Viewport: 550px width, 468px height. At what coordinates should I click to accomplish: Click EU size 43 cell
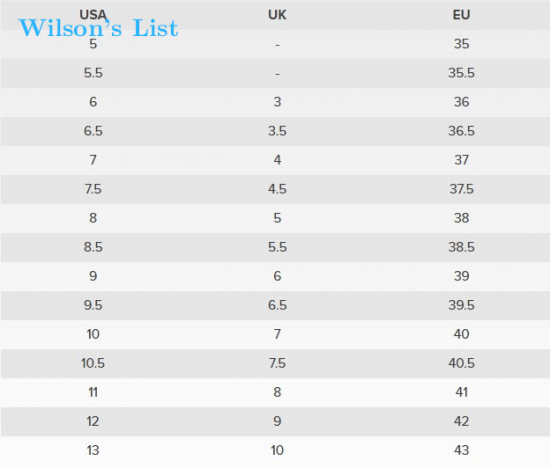[x=461, y=450]
